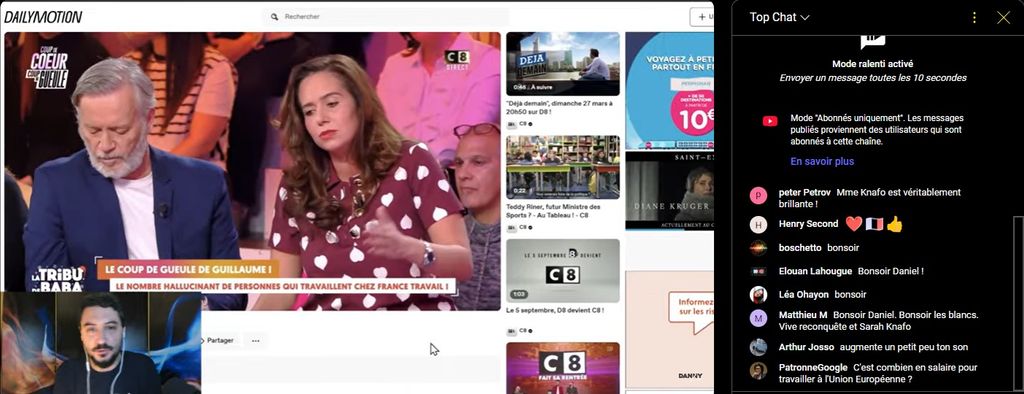Image resolution: width=1024 pixels, height=394 pixels.
Task: Open the chat three-dot options menu
Action: coord(974,18)
